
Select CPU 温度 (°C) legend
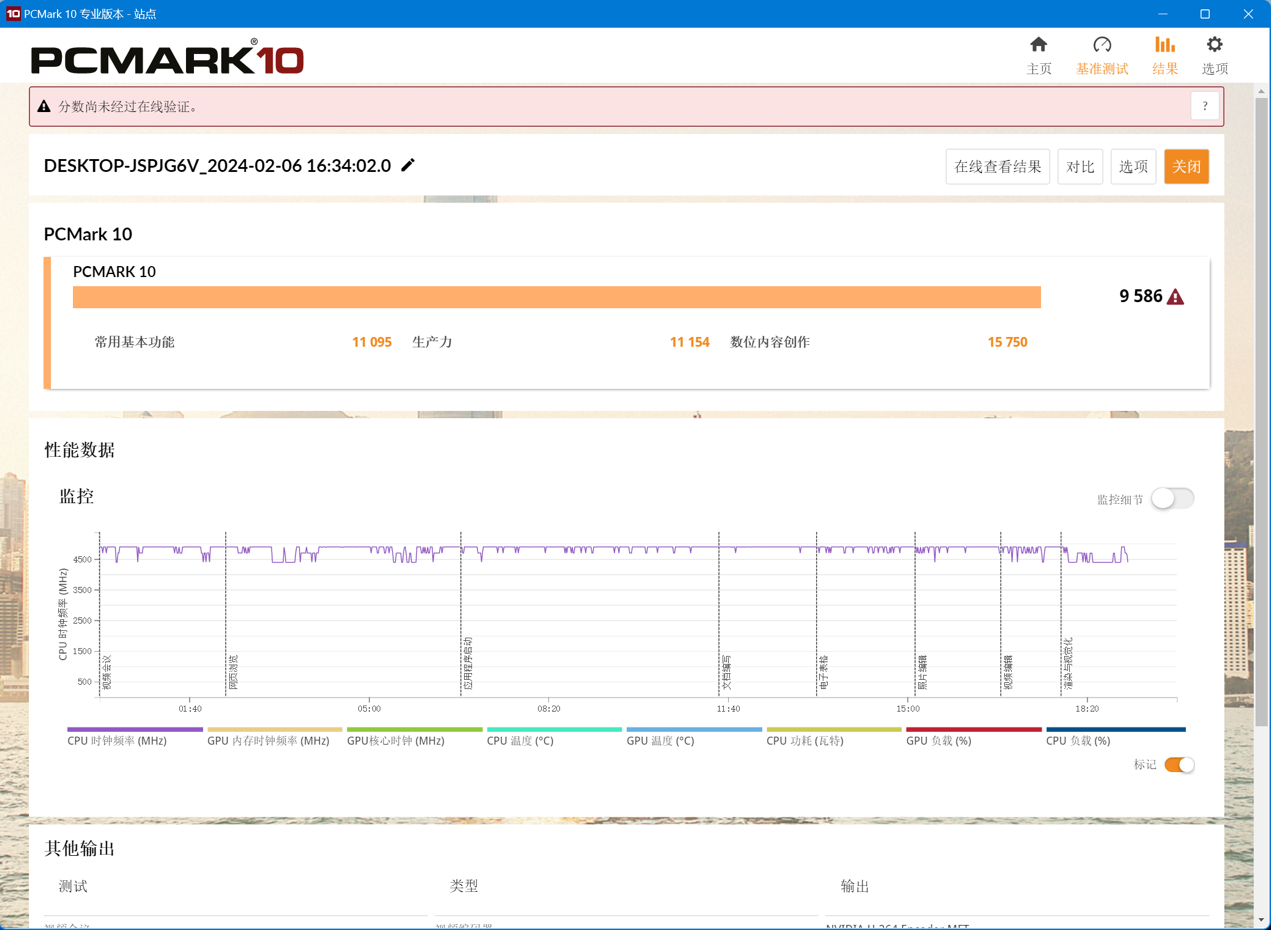click(554, 737)
